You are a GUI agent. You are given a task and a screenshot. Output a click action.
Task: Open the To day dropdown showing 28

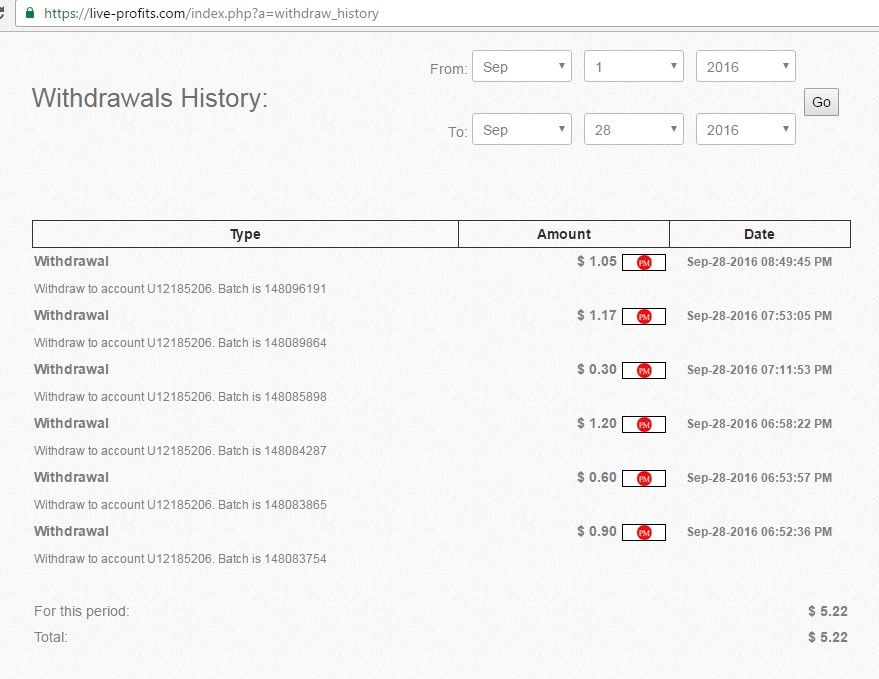pos(633,129)
